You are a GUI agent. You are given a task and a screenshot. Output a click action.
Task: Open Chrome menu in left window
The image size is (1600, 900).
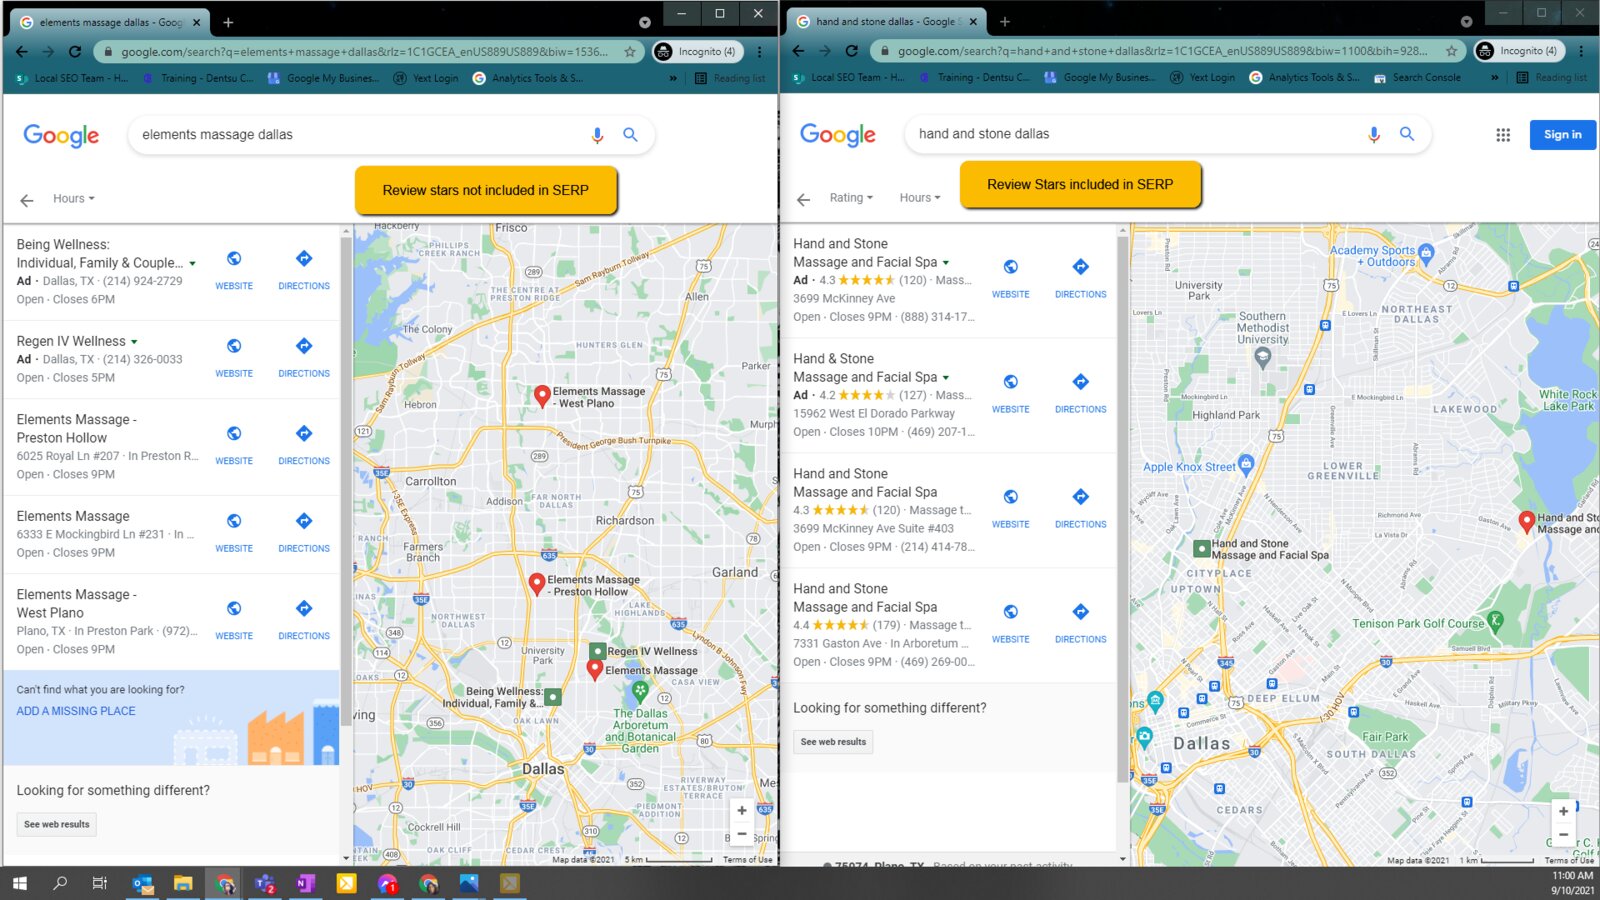click(760, 51)
